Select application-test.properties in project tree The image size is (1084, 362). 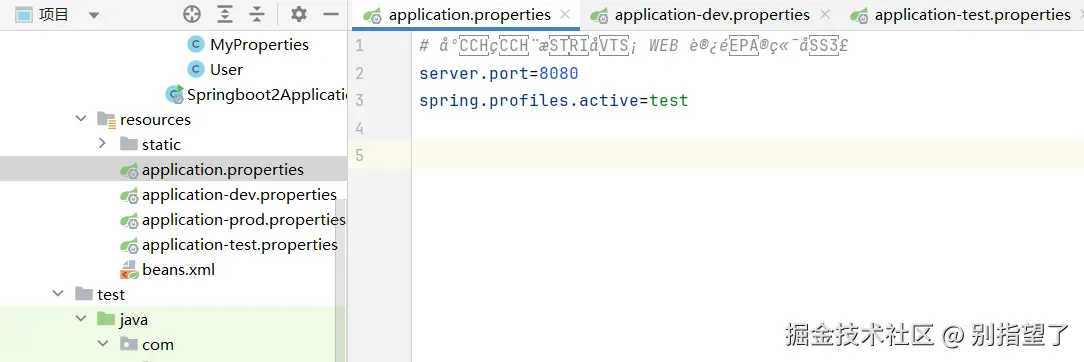click(x=240, y=245)
